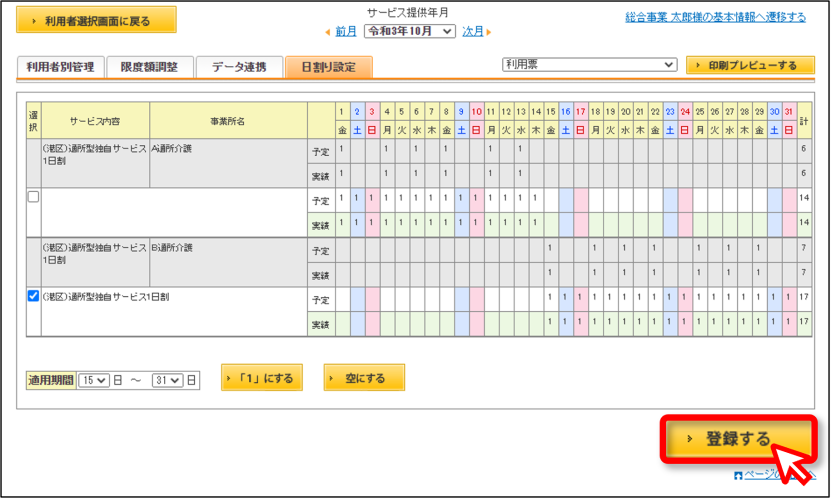Go to 前月 link
The image size is (831, 498).
(346, 32)
